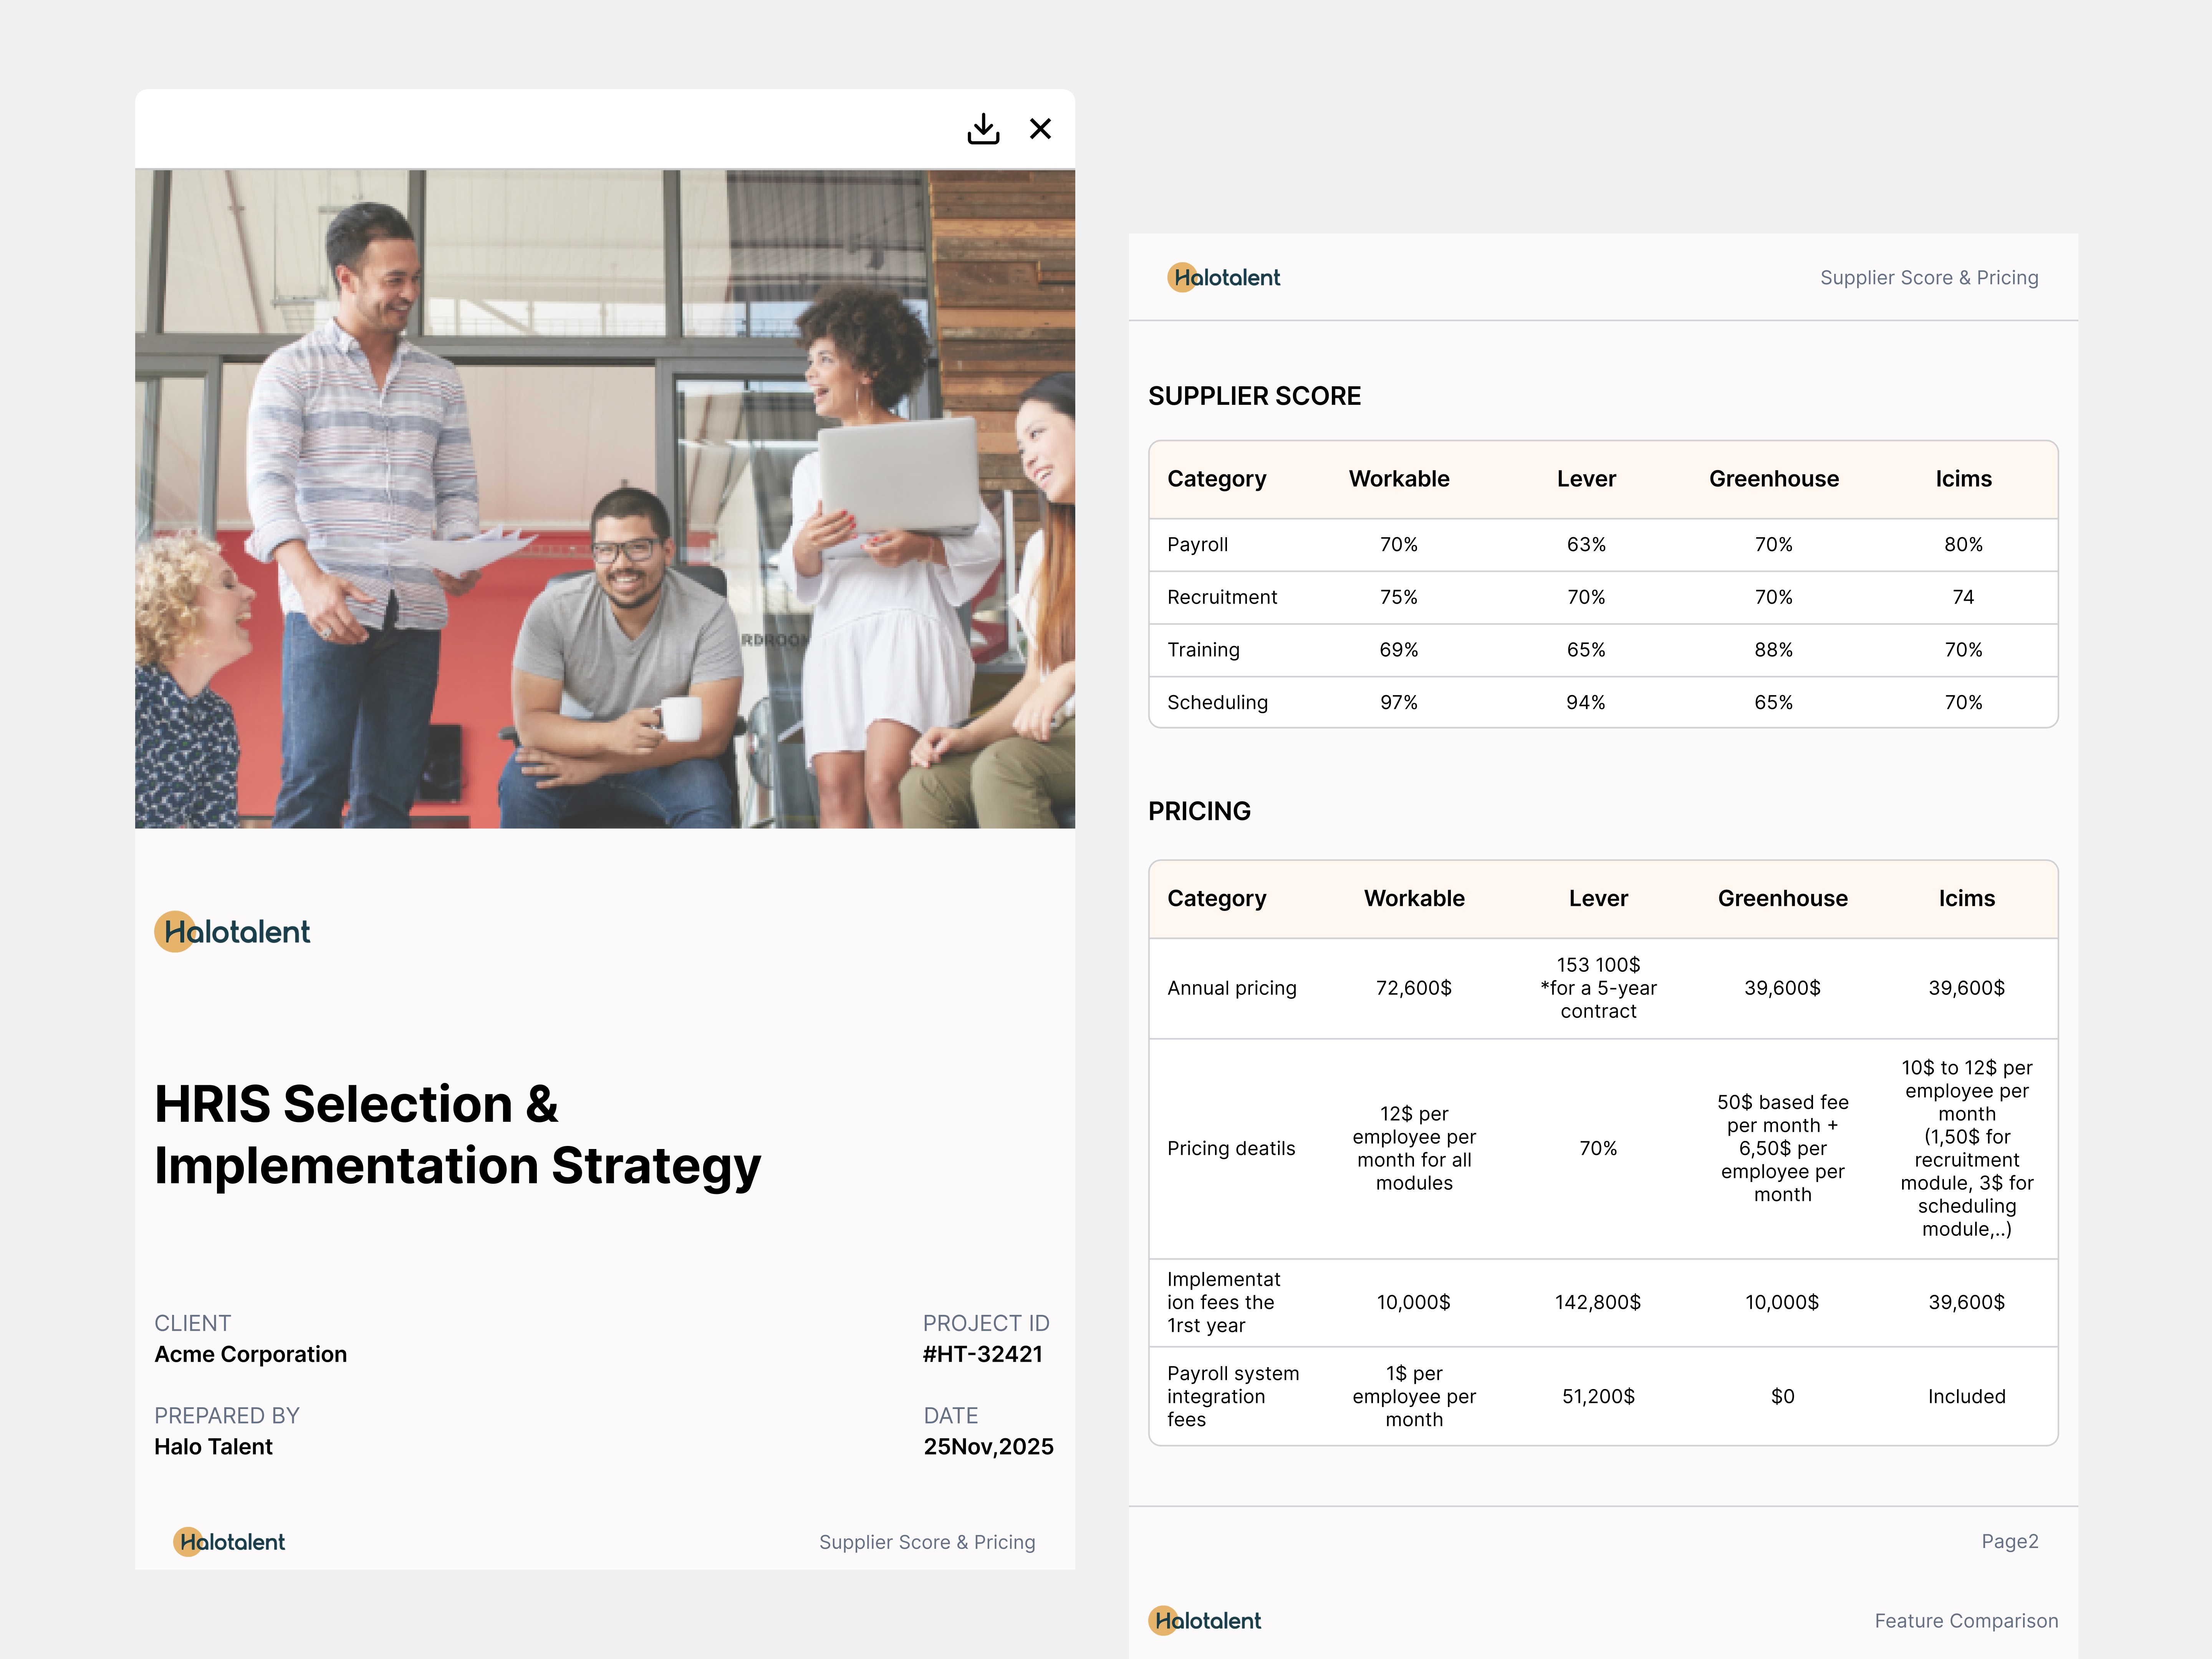
Task: Select the Scheduling row label
Action: tap(1217, 702)
